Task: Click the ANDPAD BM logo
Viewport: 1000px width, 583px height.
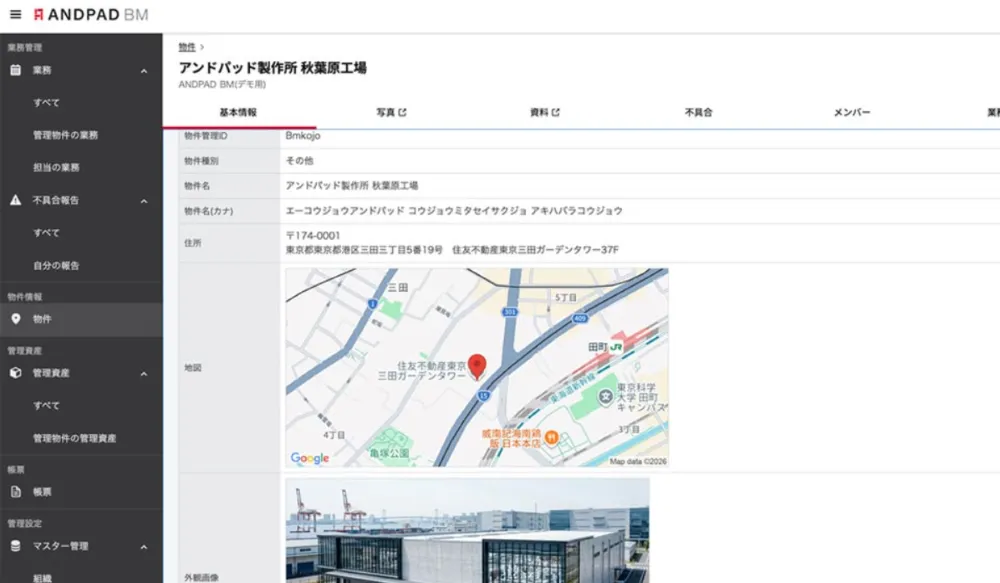Action: pos(91,14)
